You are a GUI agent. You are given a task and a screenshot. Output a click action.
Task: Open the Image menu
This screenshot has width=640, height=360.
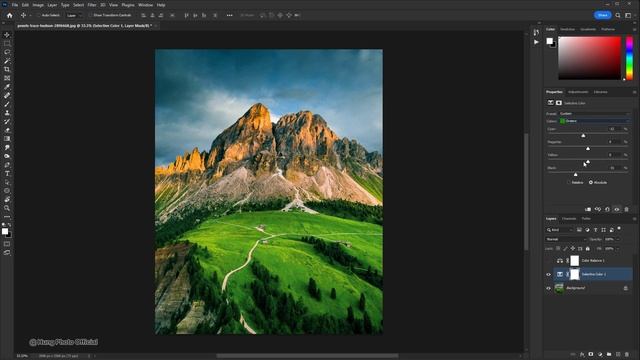(x=38, y=5)
